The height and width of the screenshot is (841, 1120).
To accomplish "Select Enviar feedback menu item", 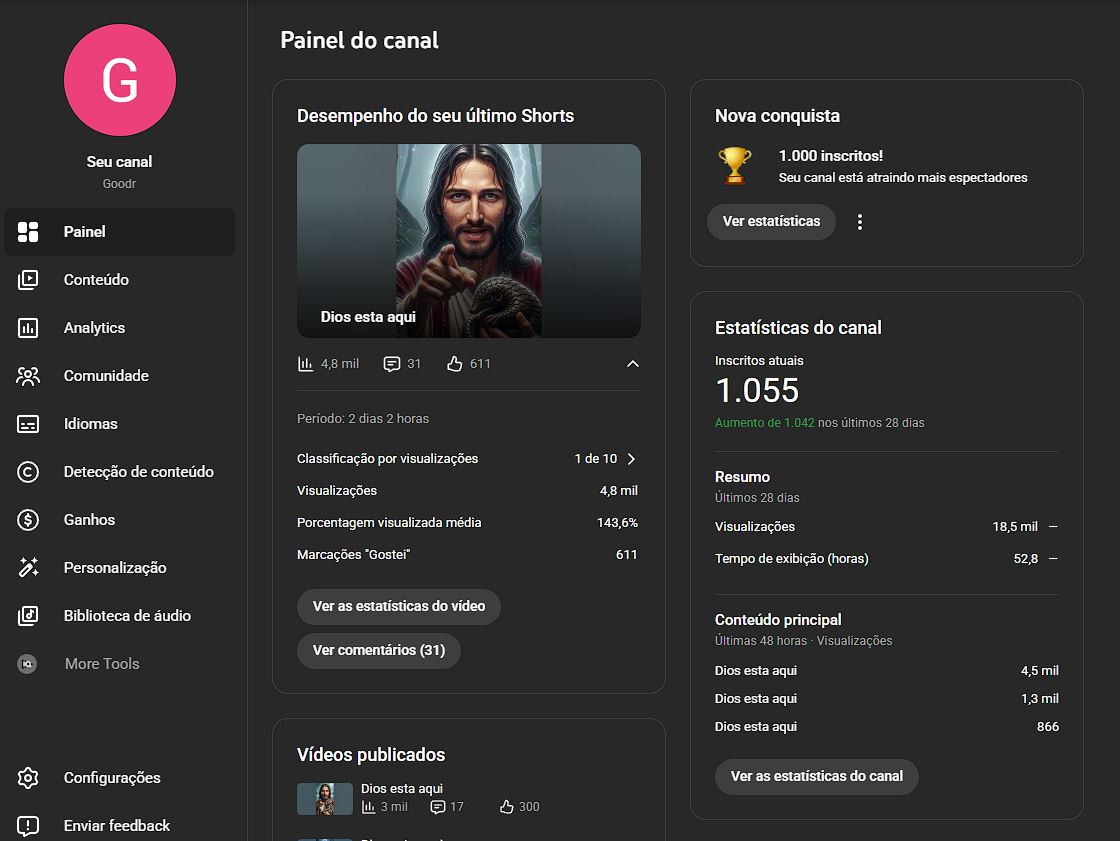I will point(116,826).
